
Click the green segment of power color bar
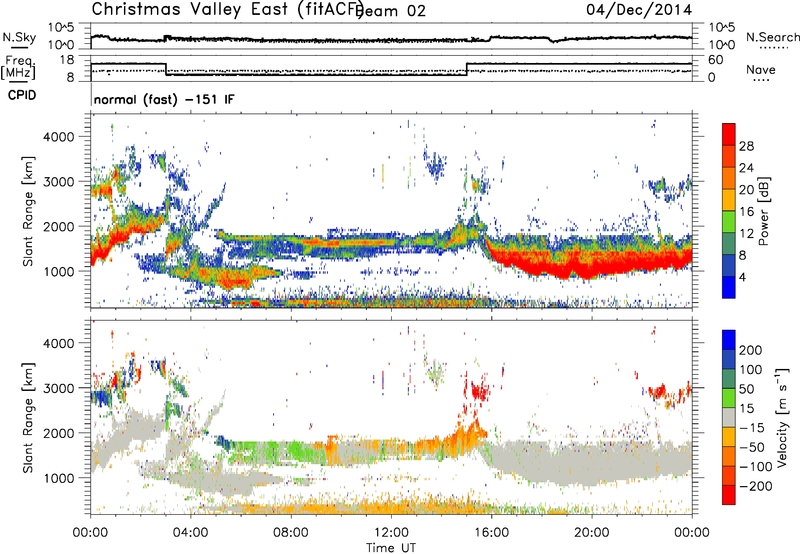[729, 221]
